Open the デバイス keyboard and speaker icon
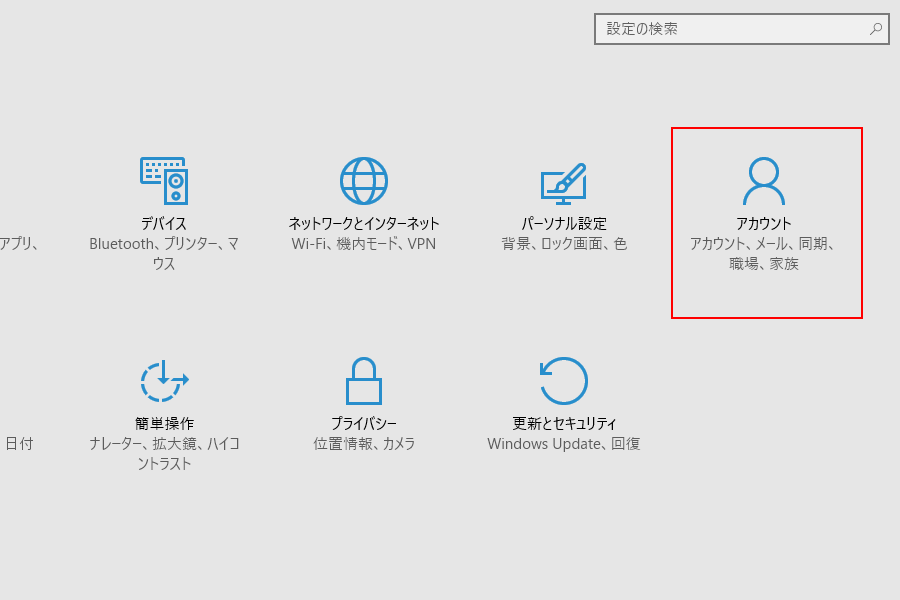This screenshot has width=900, height=600. [x=164, y=181]
